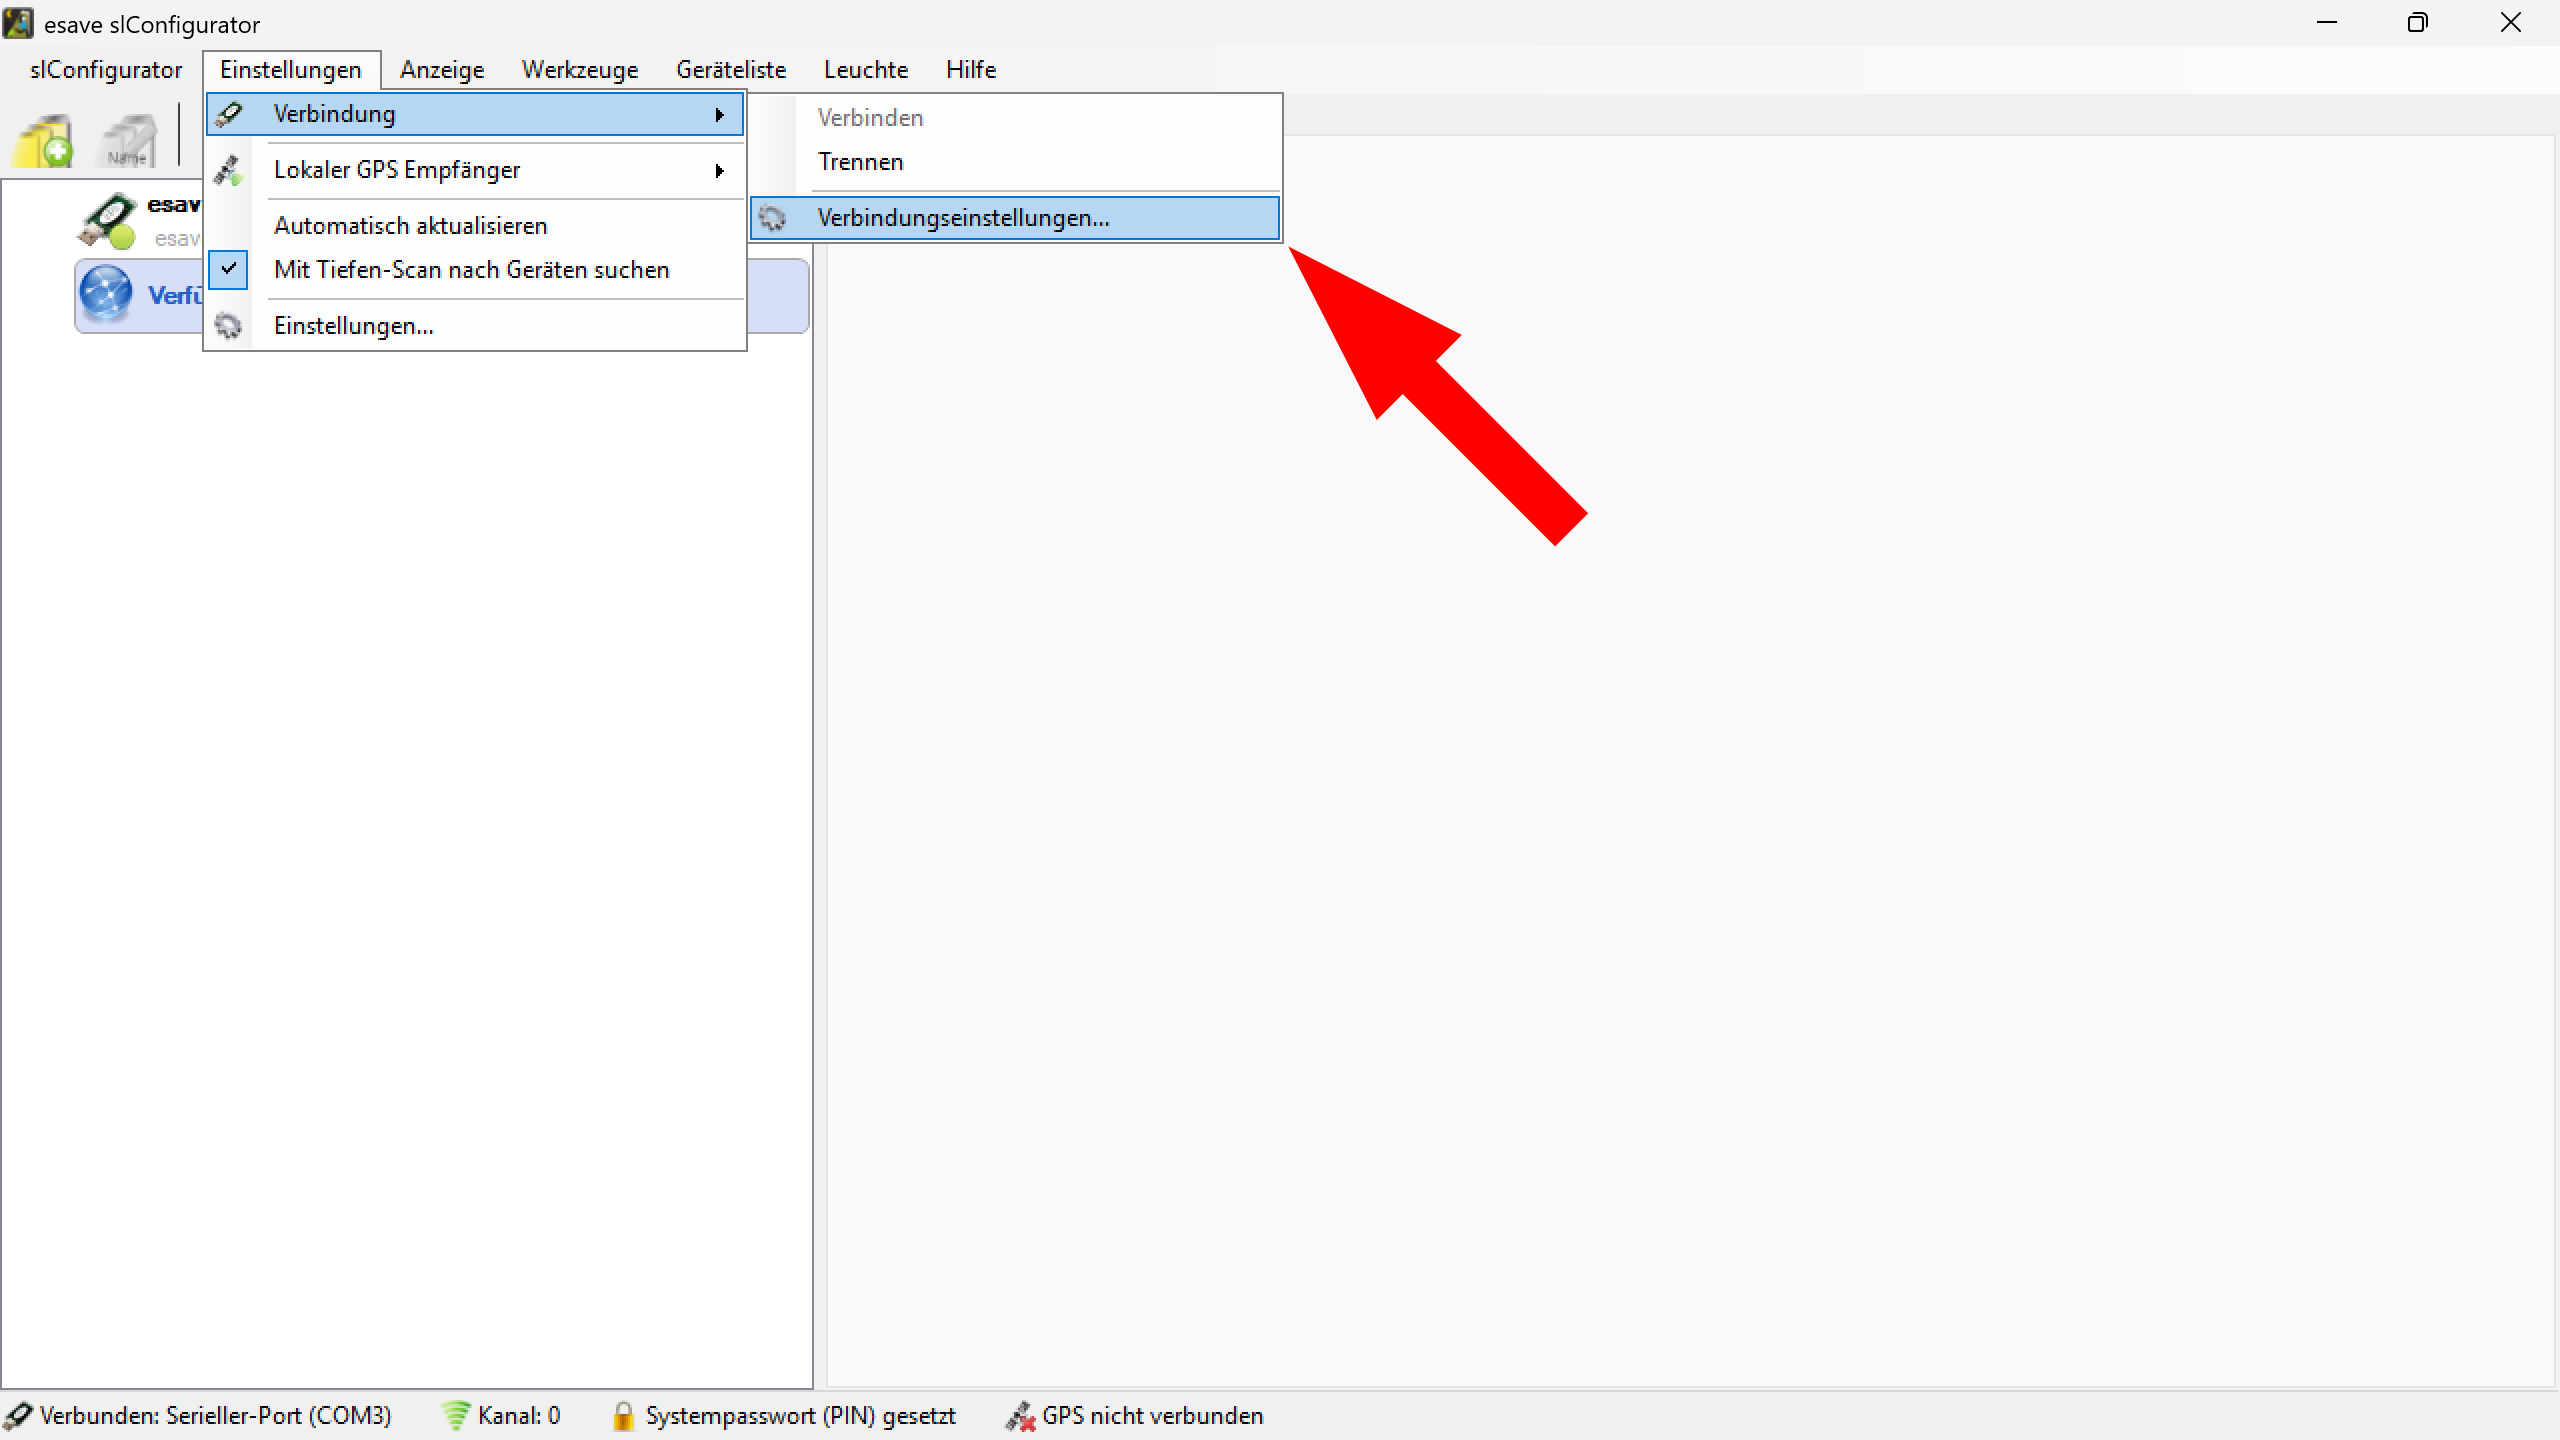Image resolution: width=2560 pixels, height=1440 pixels.
Task: Select Automatisch aktualisieren menu entry
Action: click(x=475, y=226)
